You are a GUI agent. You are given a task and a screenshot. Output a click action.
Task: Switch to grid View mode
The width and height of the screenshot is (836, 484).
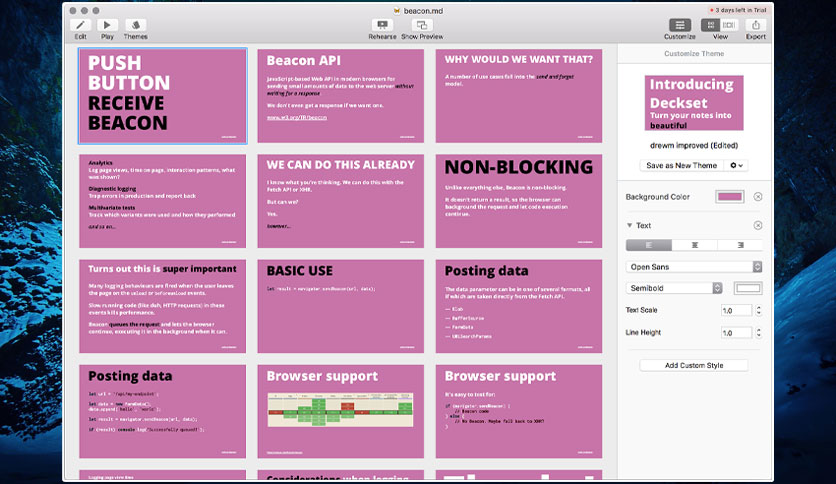[710, 25]
